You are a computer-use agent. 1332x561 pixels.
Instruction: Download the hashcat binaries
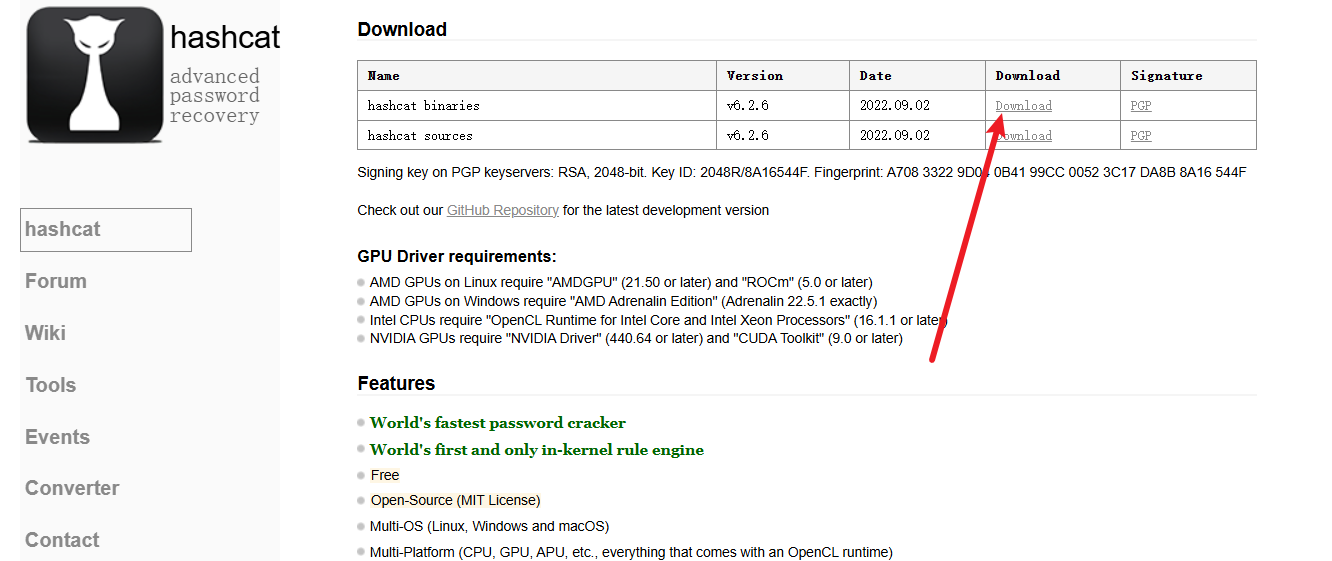[1023, 106]
